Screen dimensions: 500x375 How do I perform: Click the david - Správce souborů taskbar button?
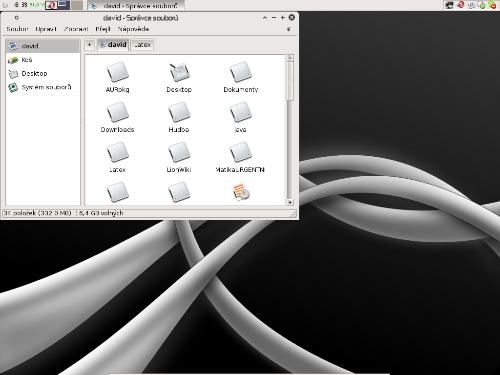click(x=136, y=6)
